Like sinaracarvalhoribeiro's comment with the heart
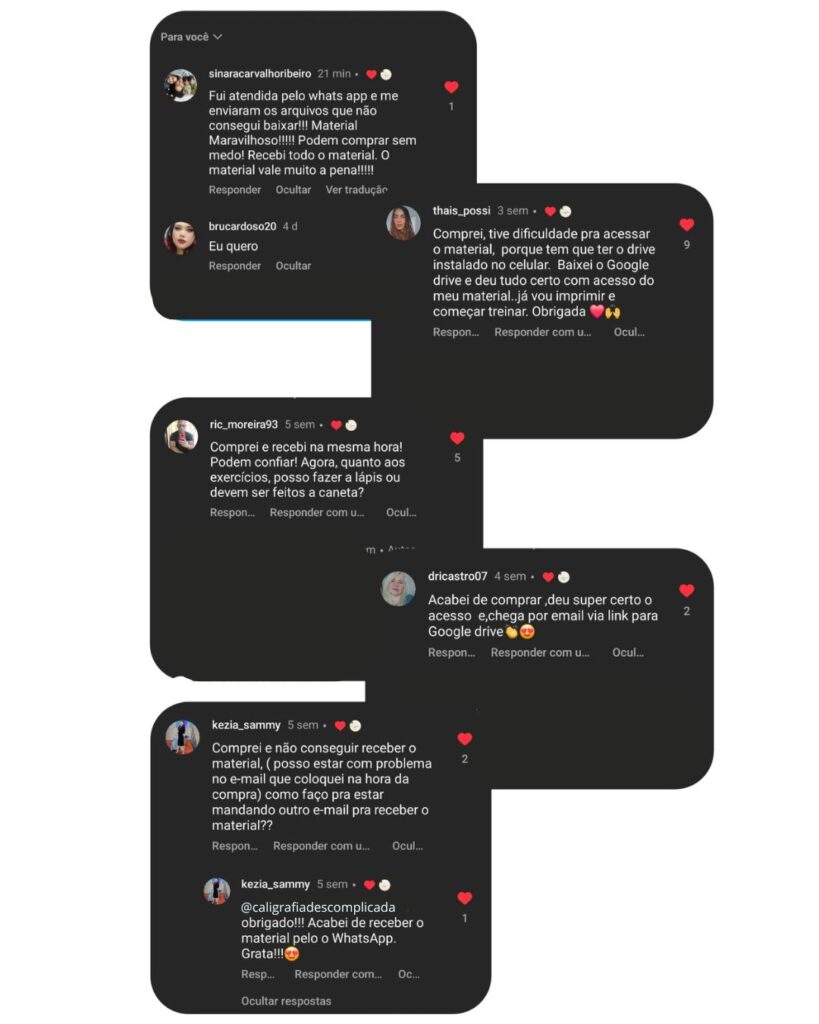This screenshot has width=819, height=1024. [451, 87]
